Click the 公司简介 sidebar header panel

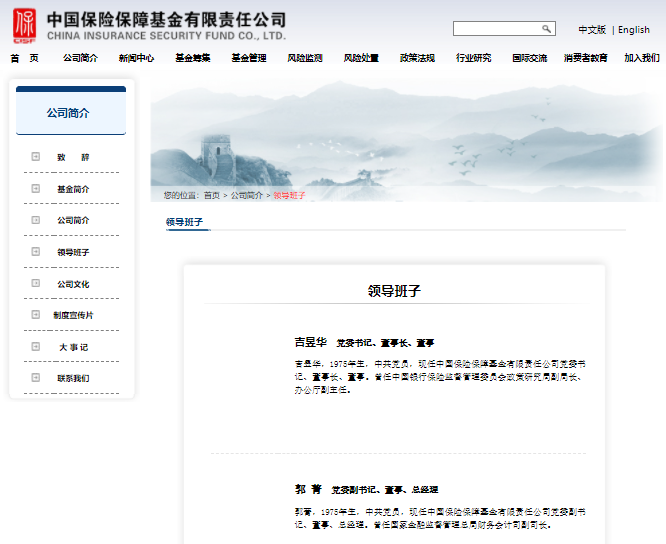(71, 110)
